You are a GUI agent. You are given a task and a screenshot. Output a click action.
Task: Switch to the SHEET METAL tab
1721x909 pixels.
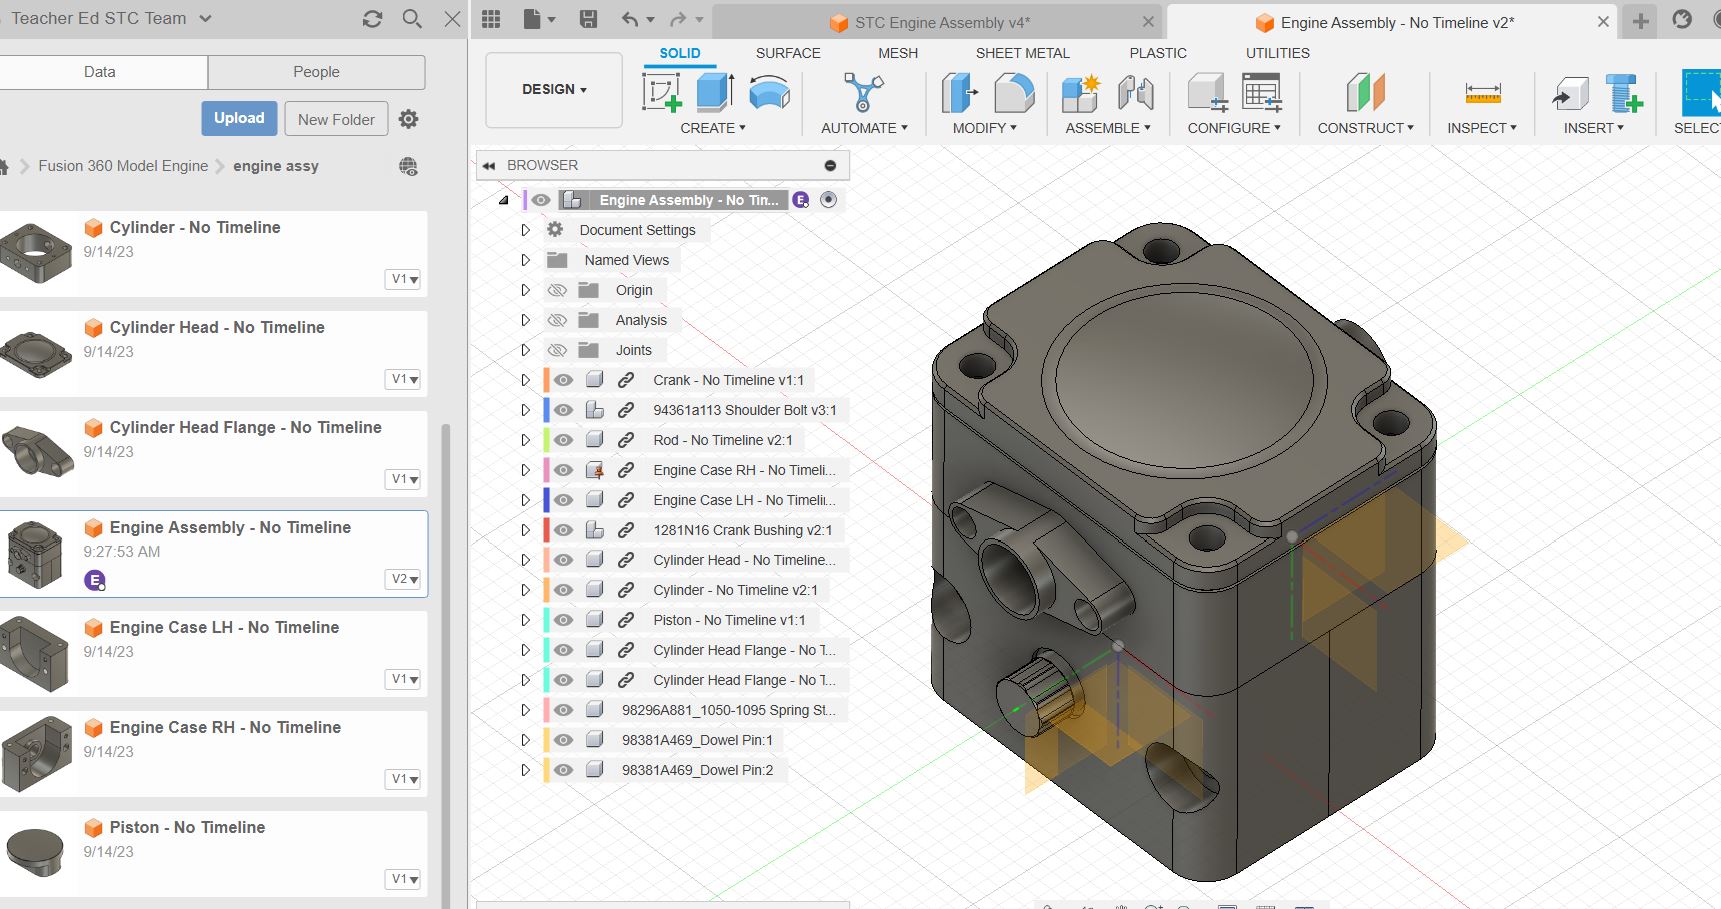(x=1022, y=53)
